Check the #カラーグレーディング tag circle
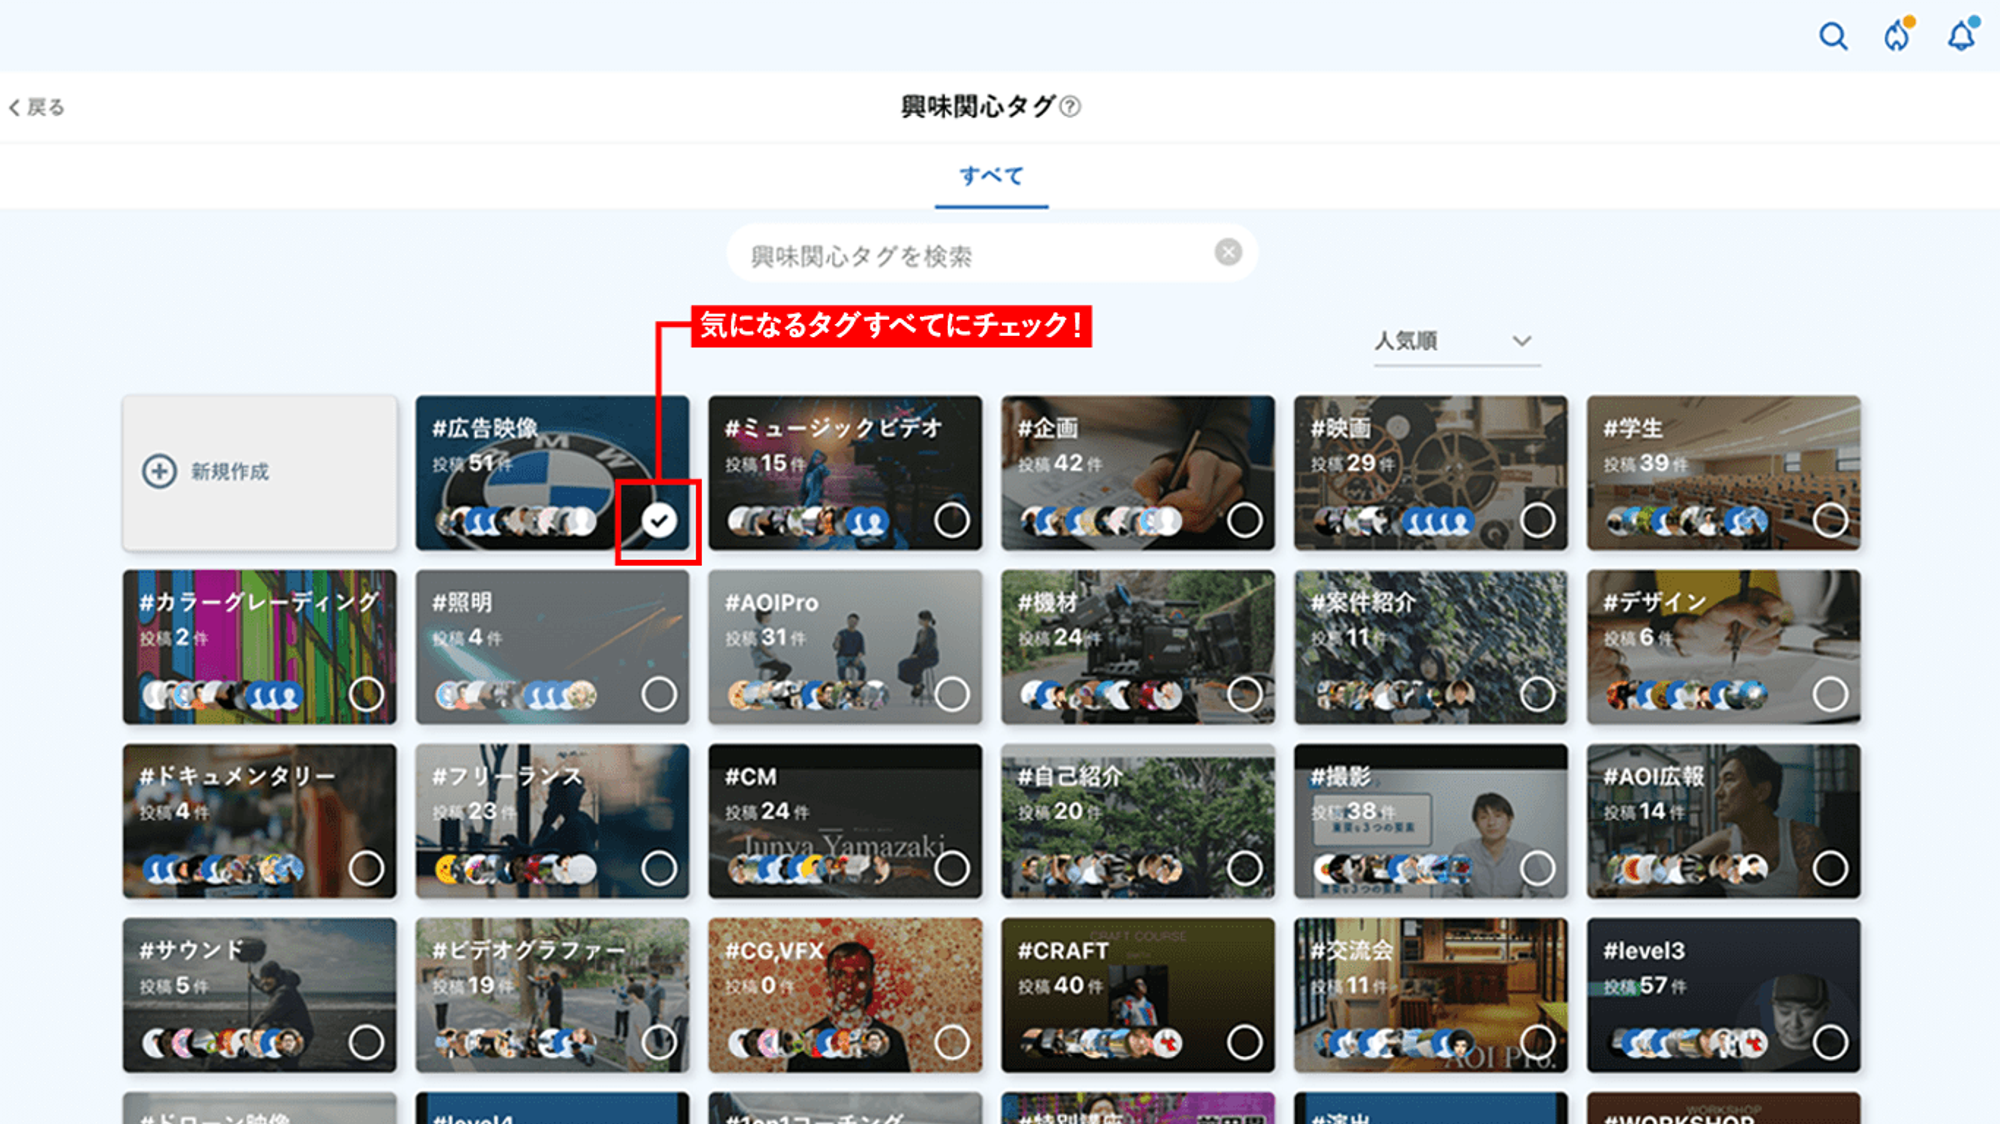 [x=366, y=694]
